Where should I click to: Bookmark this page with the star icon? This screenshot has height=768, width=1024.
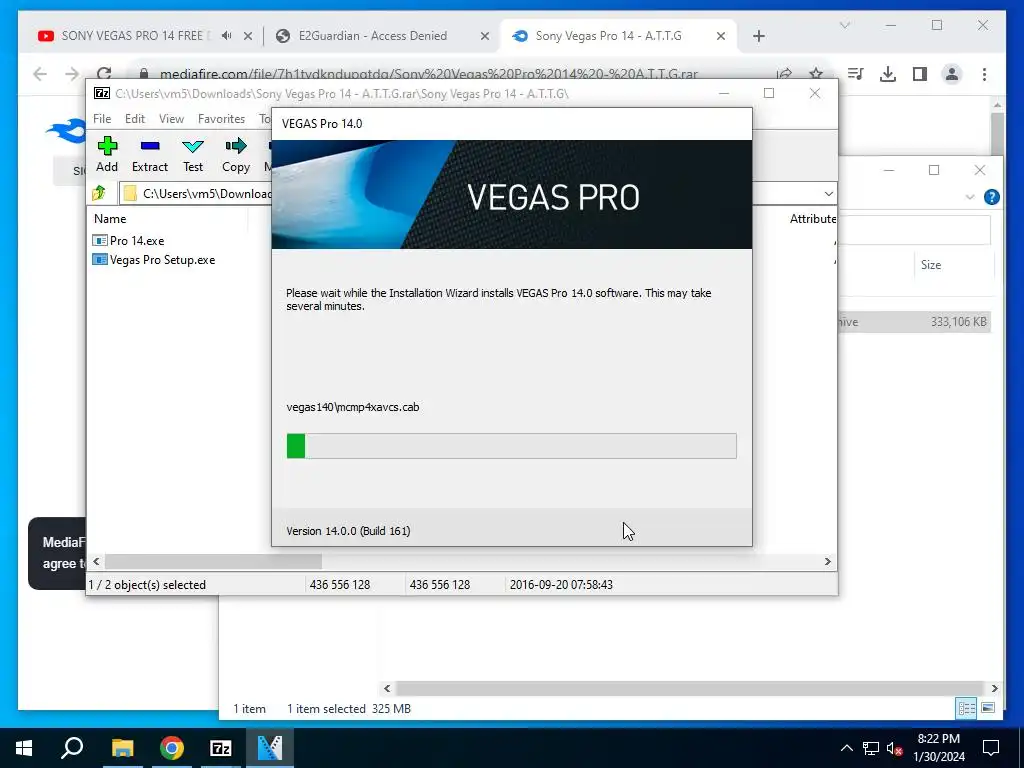click(816, 74)
